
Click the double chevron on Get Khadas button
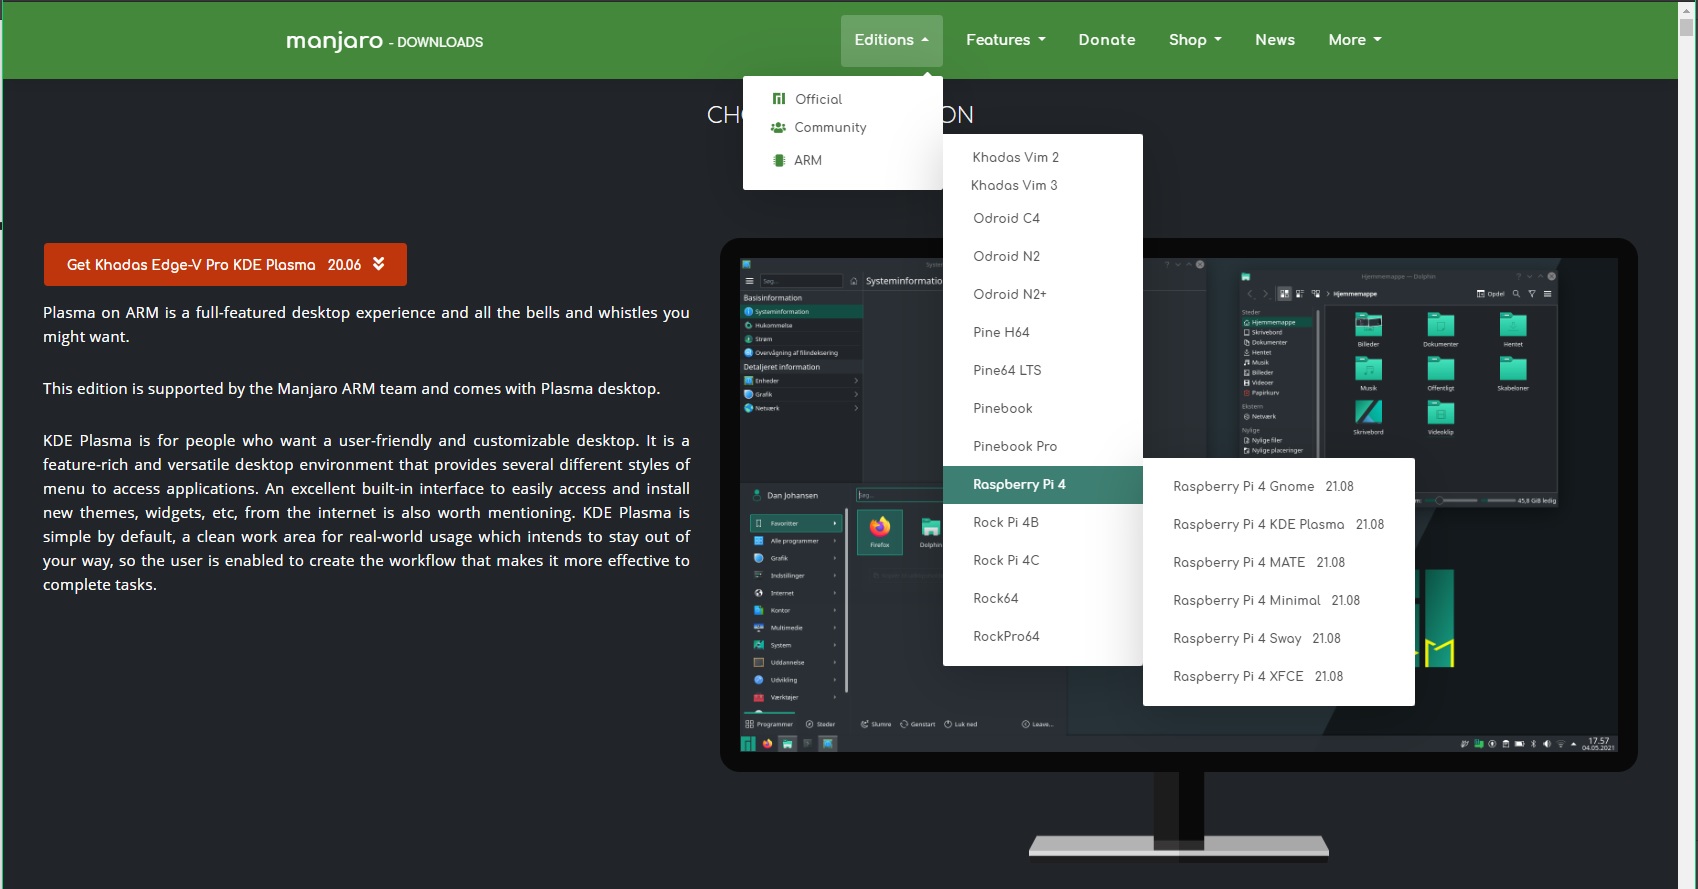379,264
